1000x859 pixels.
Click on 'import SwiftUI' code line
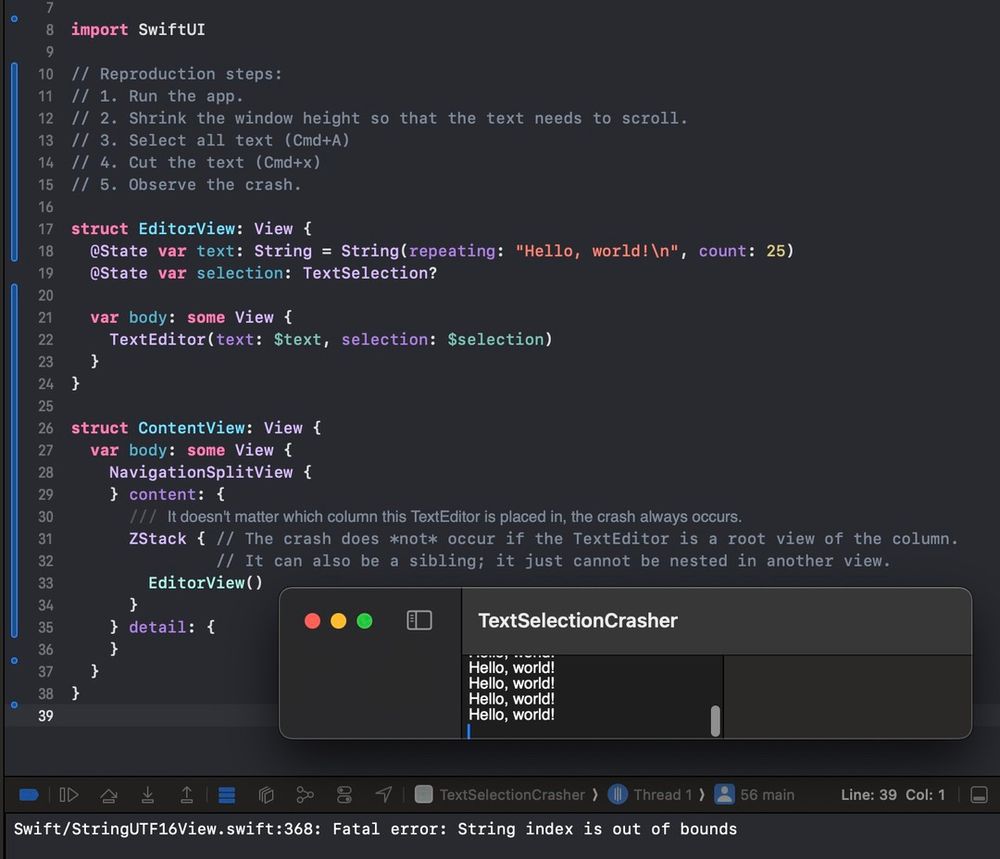point(138,29)
